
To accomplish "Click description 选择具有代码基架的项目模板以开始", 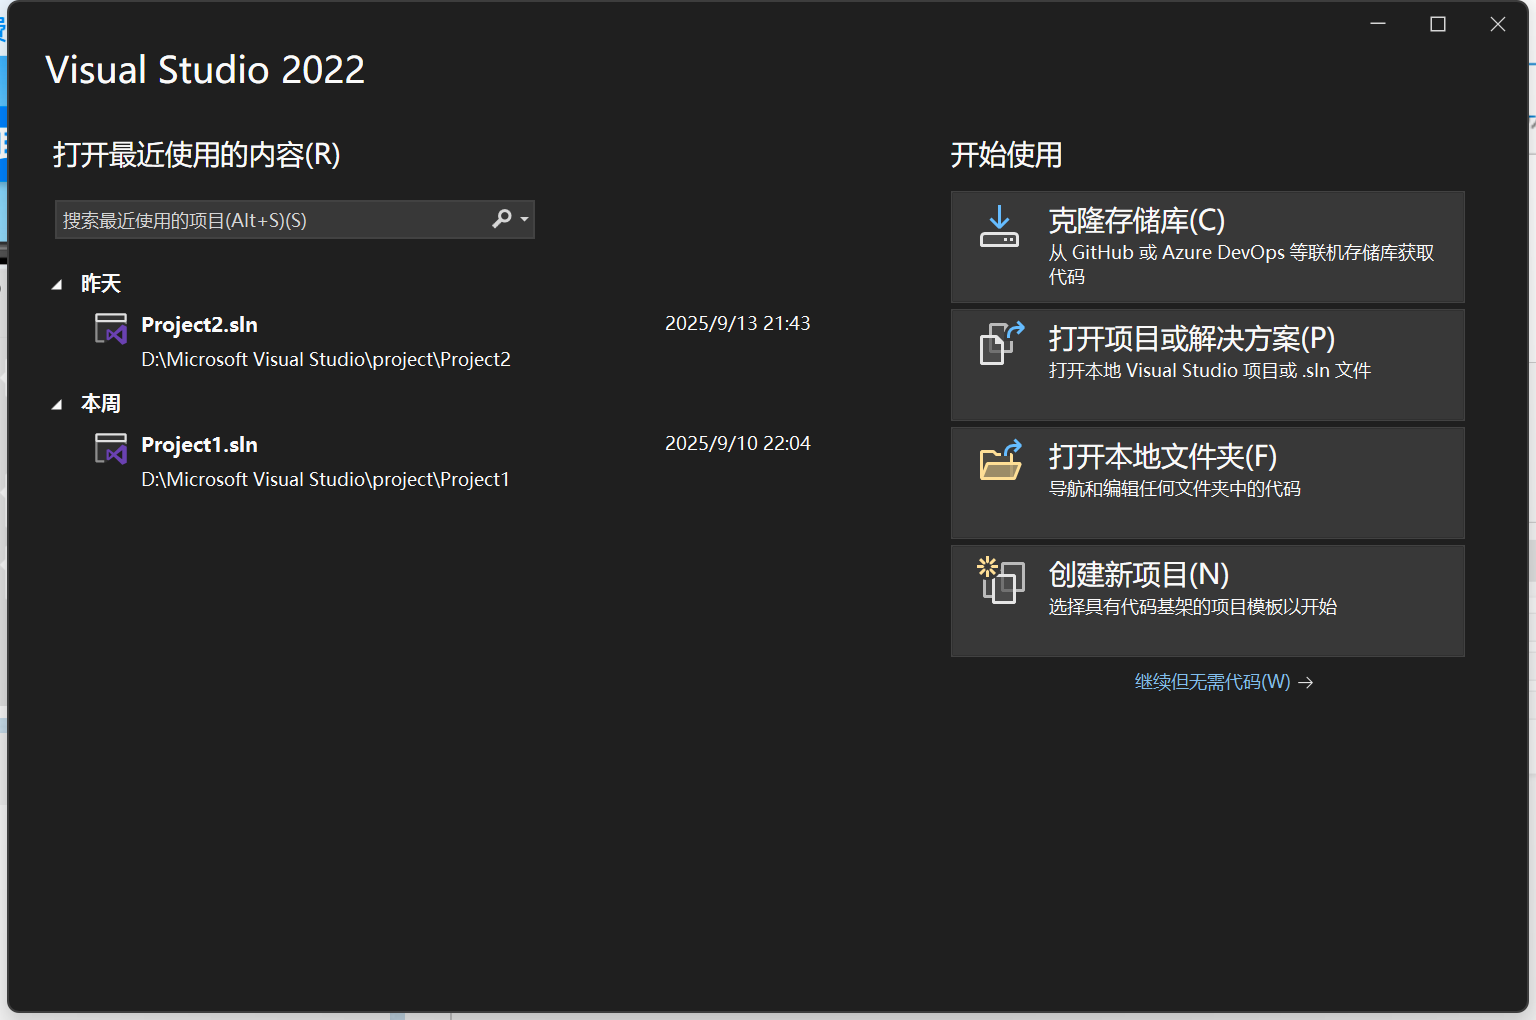I will point(1193,607).
